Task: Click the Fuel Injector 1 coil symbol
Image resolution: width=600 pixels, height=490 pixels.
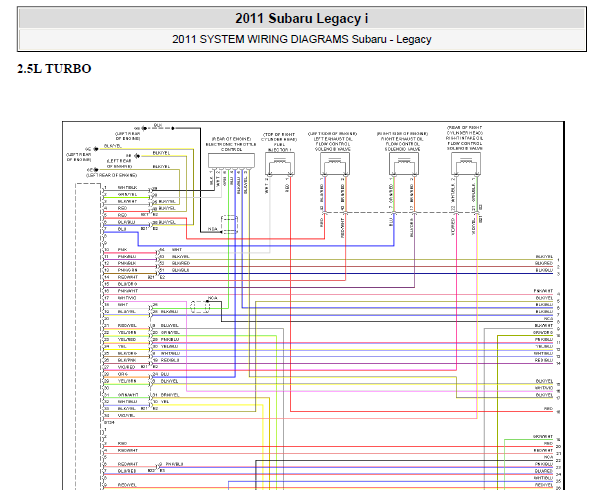Action: click(280, 164)
